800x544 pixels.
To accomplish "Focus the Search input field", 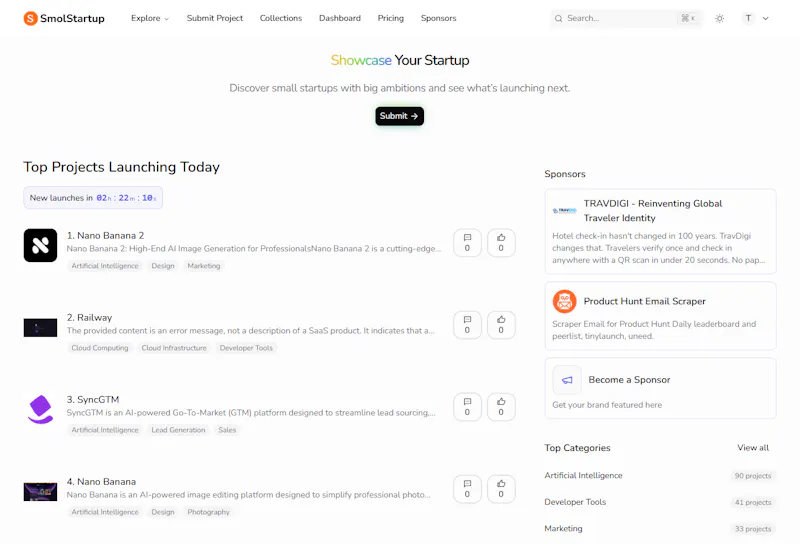I will pos(626,18).
